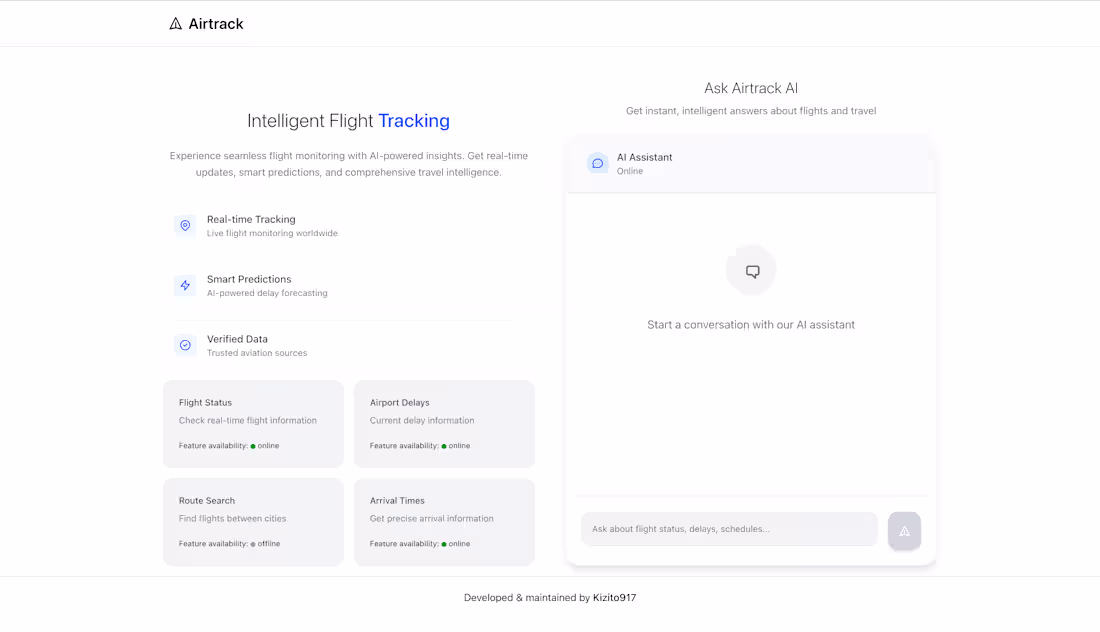Screen dimensions: 1100x632
Task: Click the 'Real-time Tracking' feature title
Action: coord(251,220)
